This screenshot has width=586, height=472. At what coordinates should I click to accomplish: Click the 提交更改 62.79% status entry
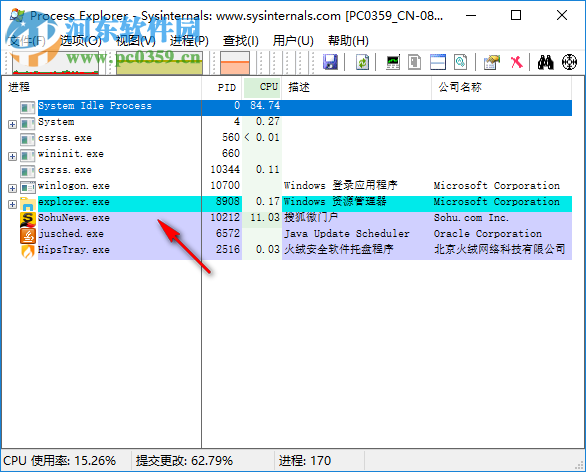[185, 461]
